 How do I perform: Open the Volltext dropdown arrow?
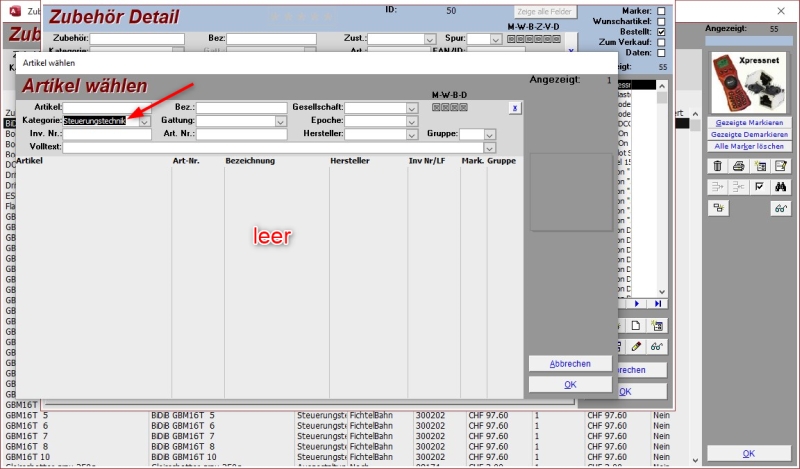tap(490, 148)
